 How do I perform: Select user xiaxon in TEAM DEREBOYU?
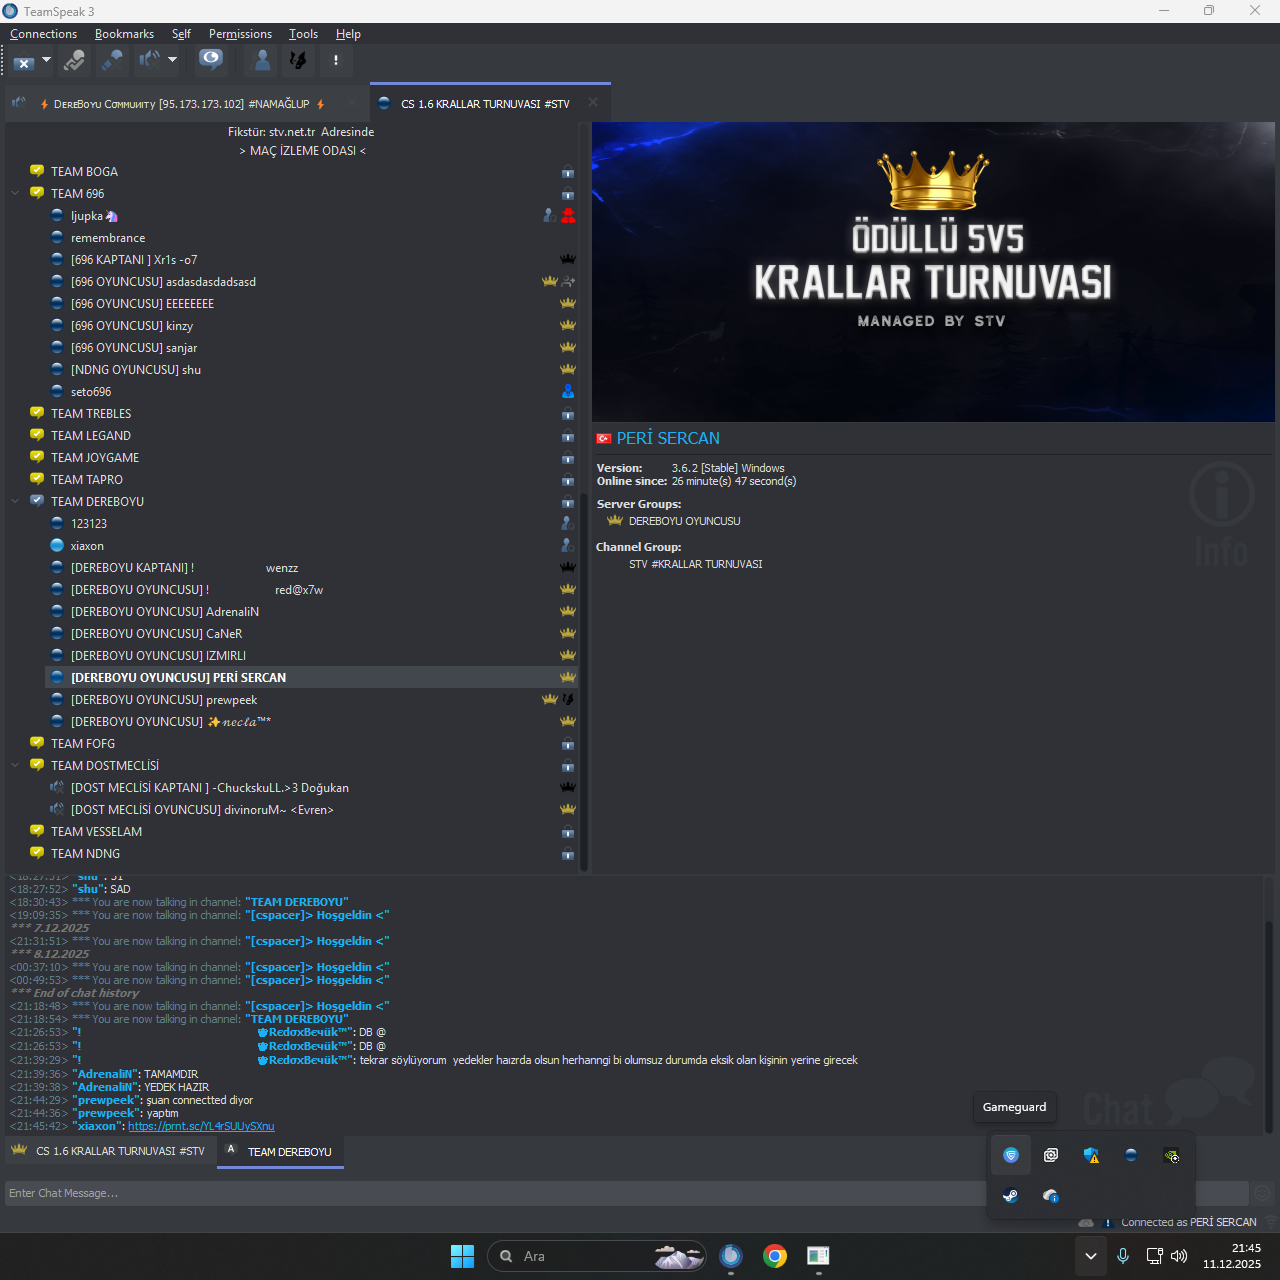[87, 546]
